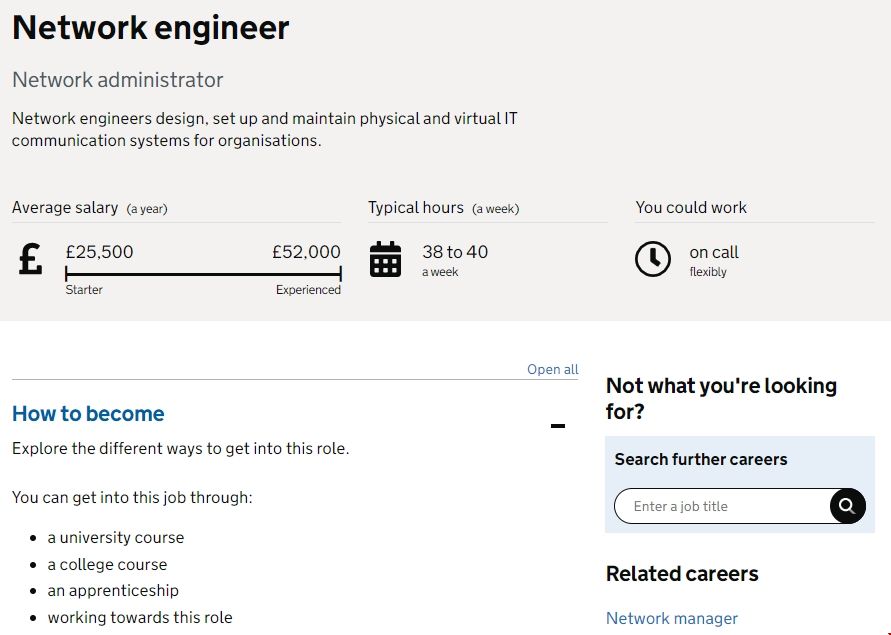Collapse section with the minus icon
This screenshot has width=891, height=635.
(x=558, y=427)
